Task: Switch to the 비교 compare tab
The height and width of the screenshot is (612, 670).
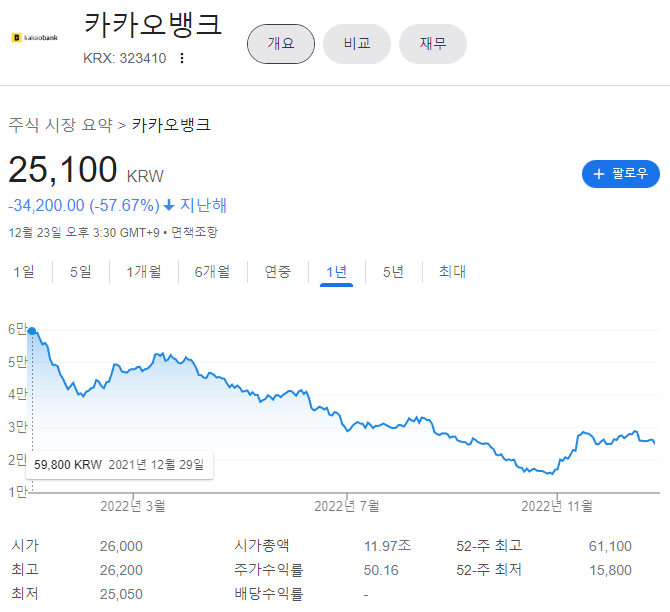Action: [357, 44]
